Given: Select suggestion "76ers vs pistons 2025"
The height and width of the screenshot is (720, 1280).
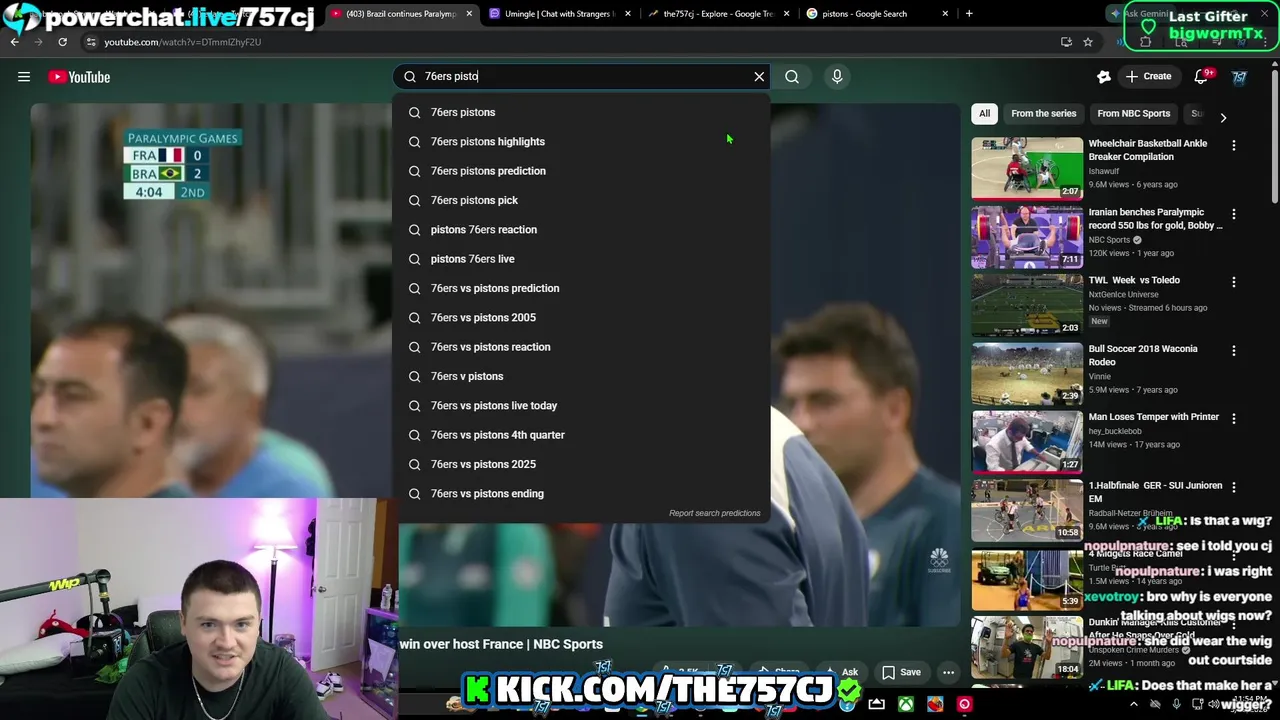Looking at the screenshot, I should (x=582, y=464).
